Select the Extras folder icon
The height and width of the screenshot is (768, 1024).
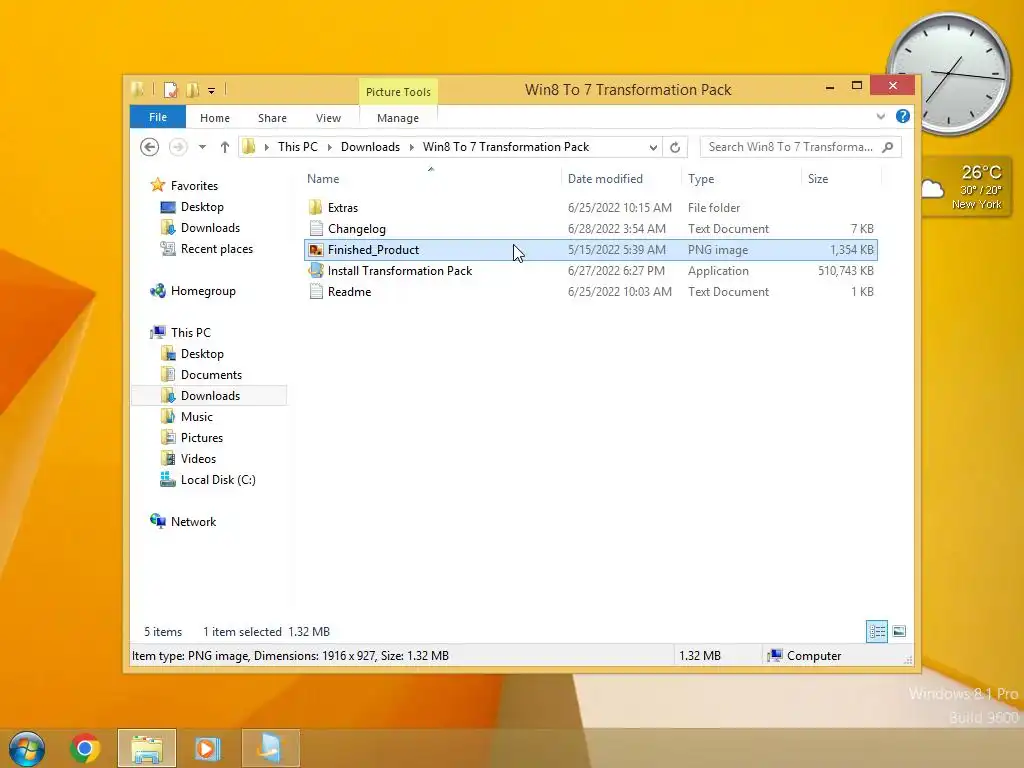click(x=315, y=208)
